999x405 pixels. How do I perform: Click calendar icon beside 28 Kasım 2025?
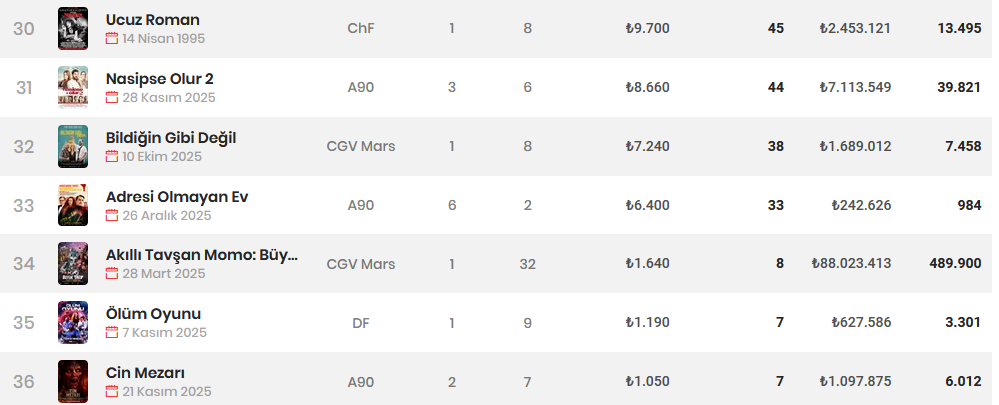[112, 97]
